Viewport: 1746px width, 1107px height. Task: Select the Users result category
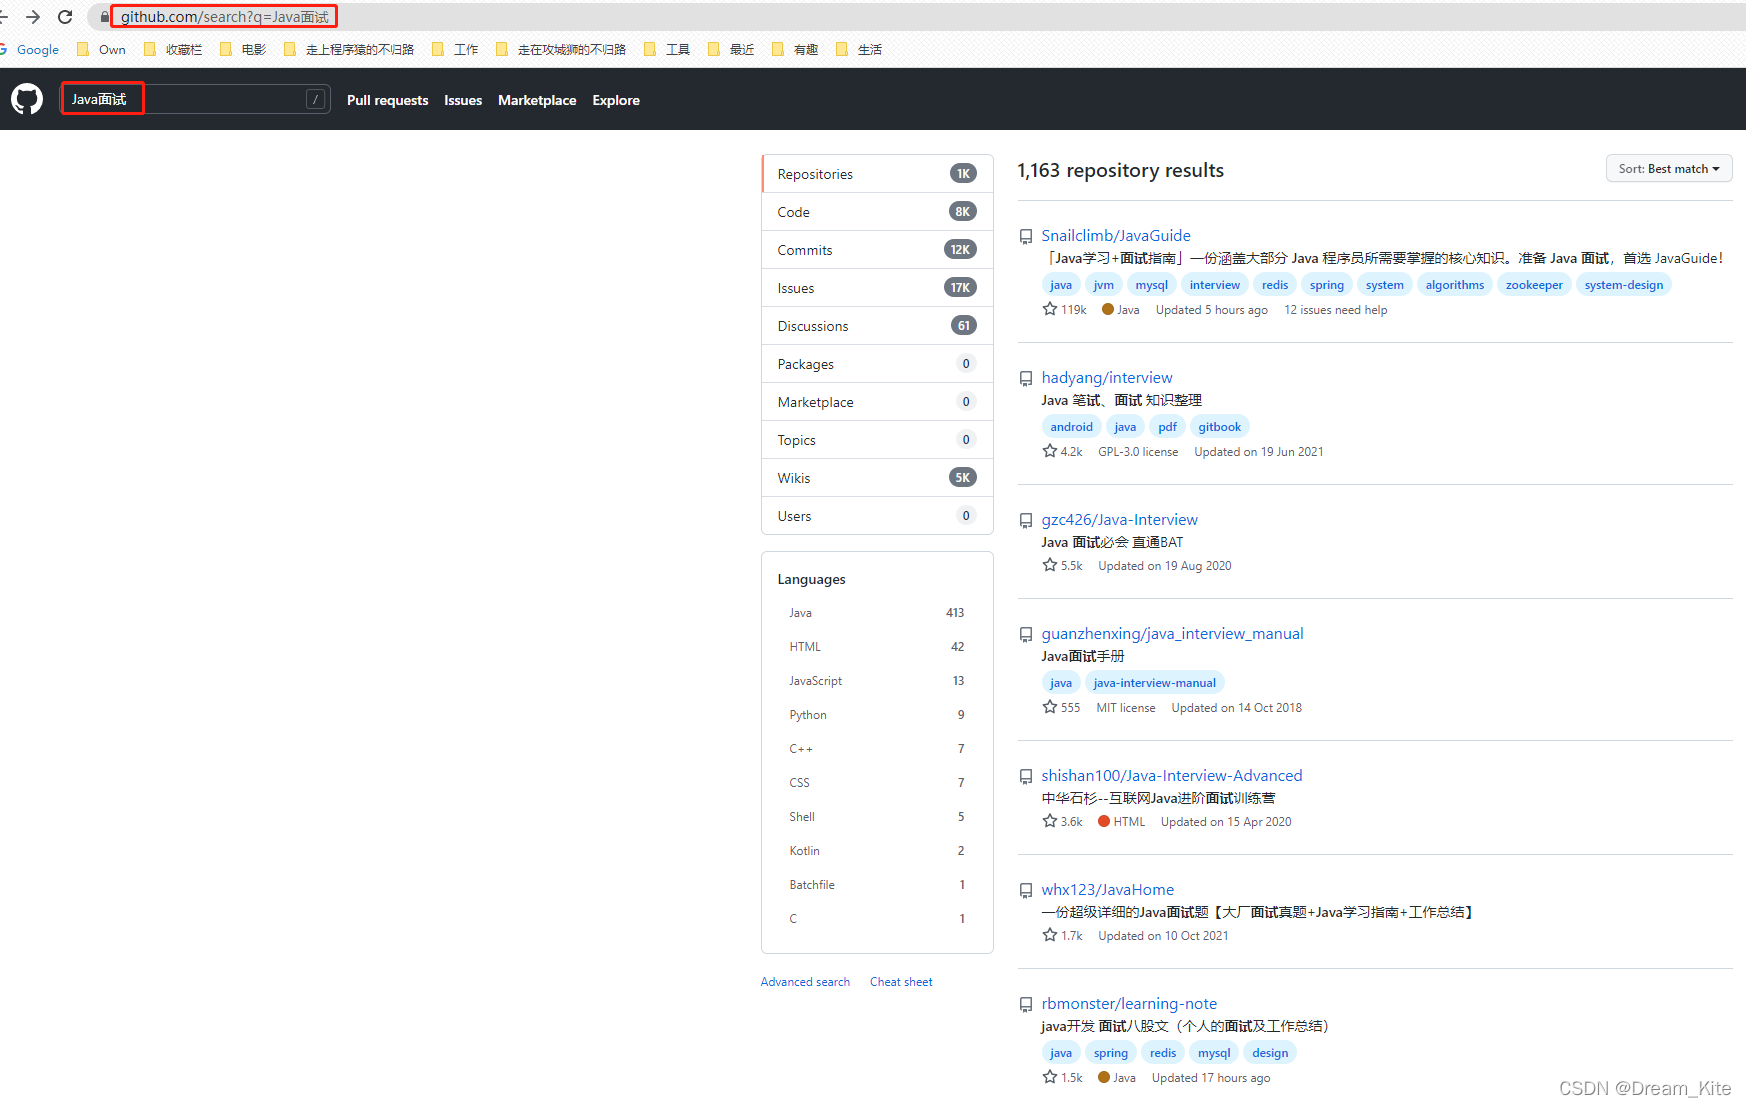877,516
